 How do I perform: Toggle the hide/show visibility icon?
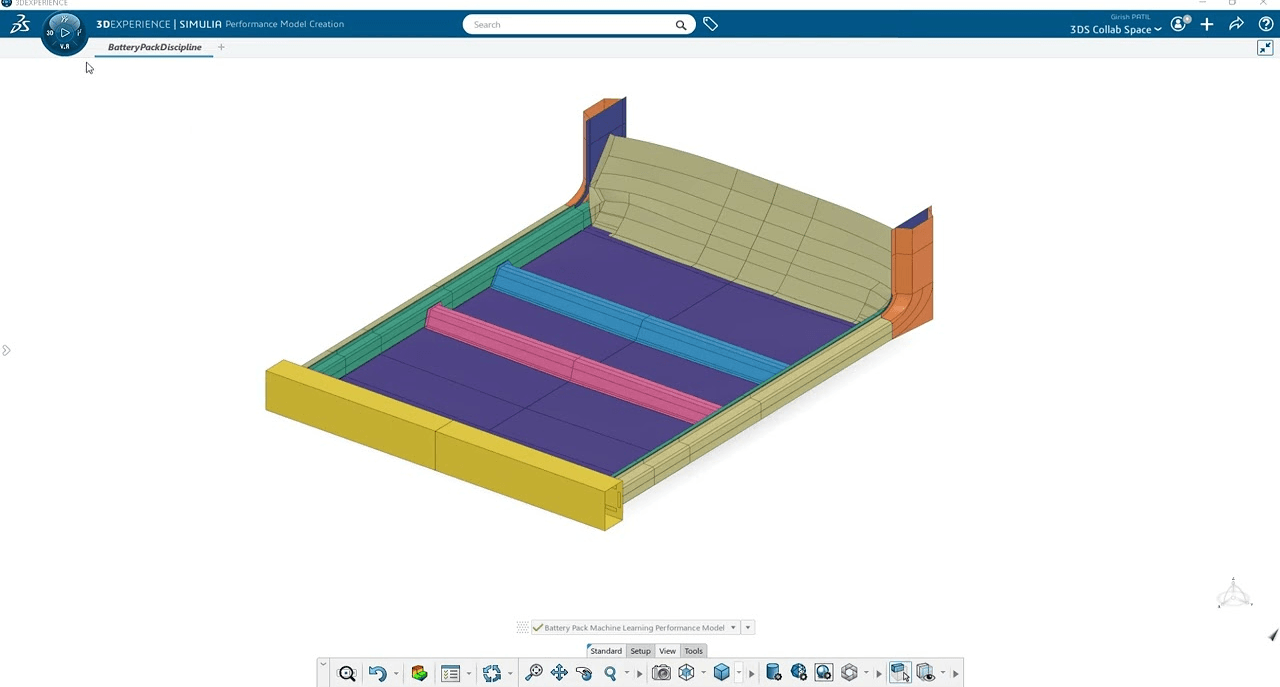point(925,672)
